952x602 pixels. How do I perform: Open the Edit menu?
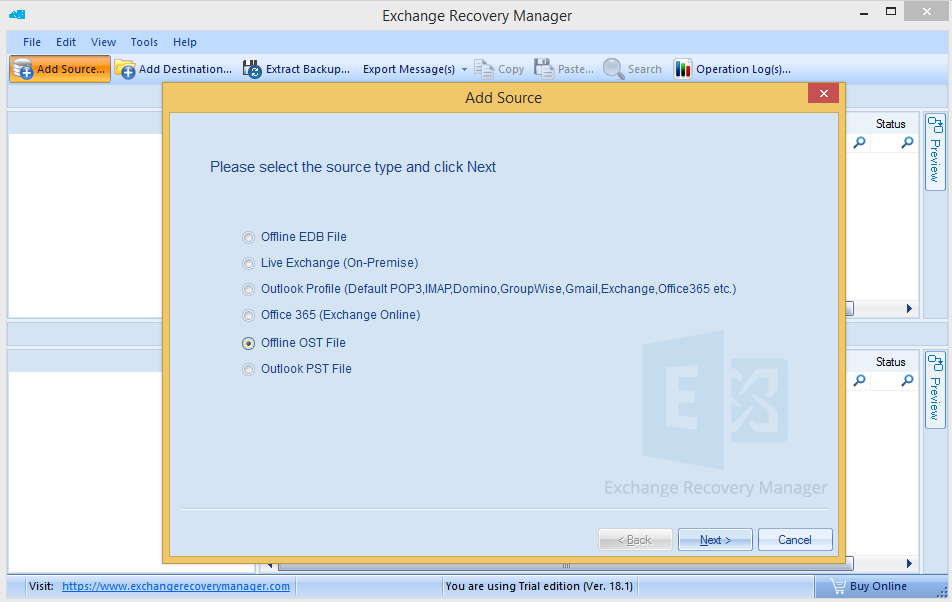pyautogui.click(x=66, y=42)
